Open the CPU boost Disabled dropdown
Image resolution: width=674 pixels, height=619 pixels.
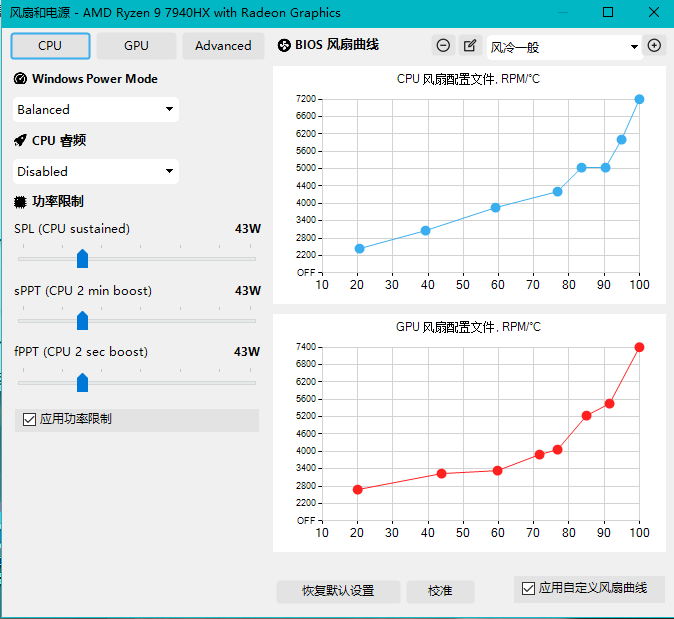point(96,172)
